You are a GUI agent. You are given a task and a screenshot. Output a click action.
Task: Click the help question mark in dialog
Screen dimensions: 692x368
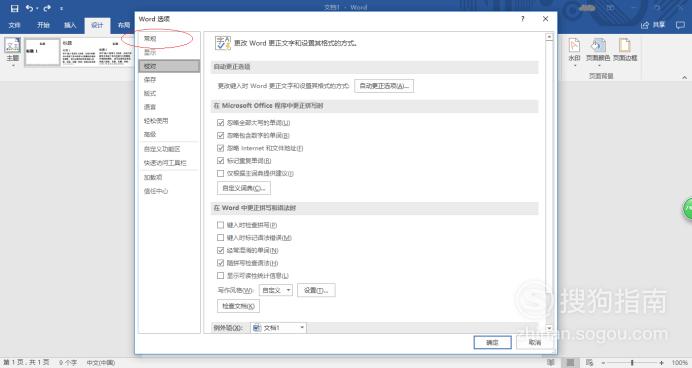click(523, 19)
